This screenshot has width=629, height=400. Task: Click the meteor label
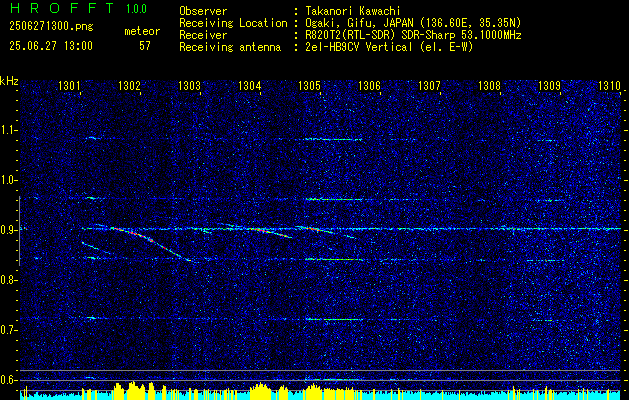tap(142, 31)
